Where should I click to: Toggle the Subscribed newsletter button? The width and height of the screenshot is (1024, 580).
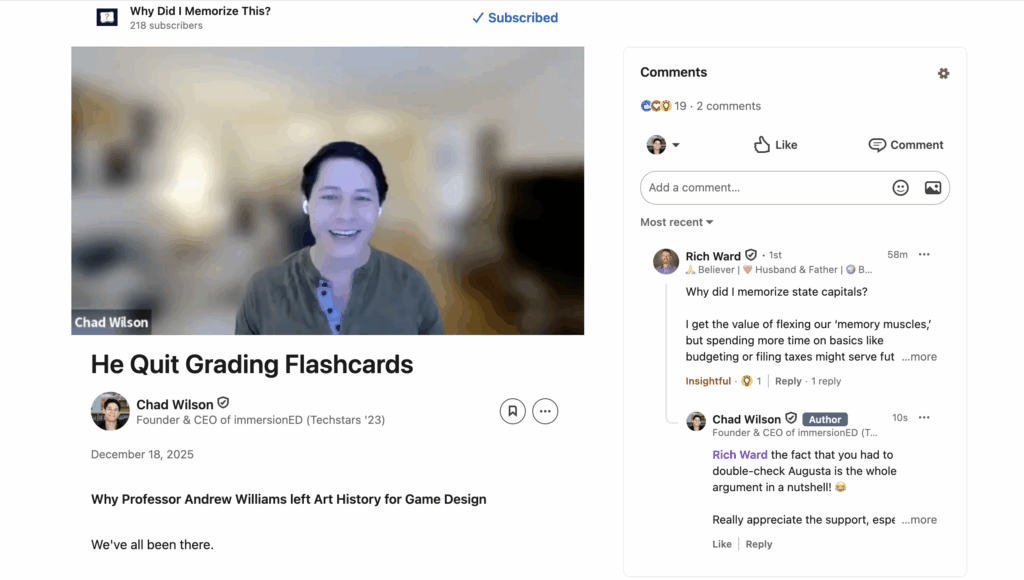coord(514,18)
